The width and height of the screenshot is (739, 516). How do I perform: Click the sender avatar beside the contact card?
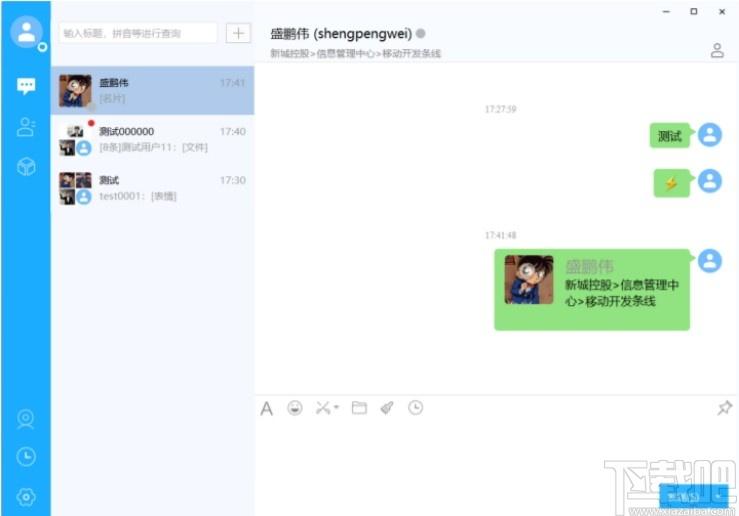click(710, 261)
